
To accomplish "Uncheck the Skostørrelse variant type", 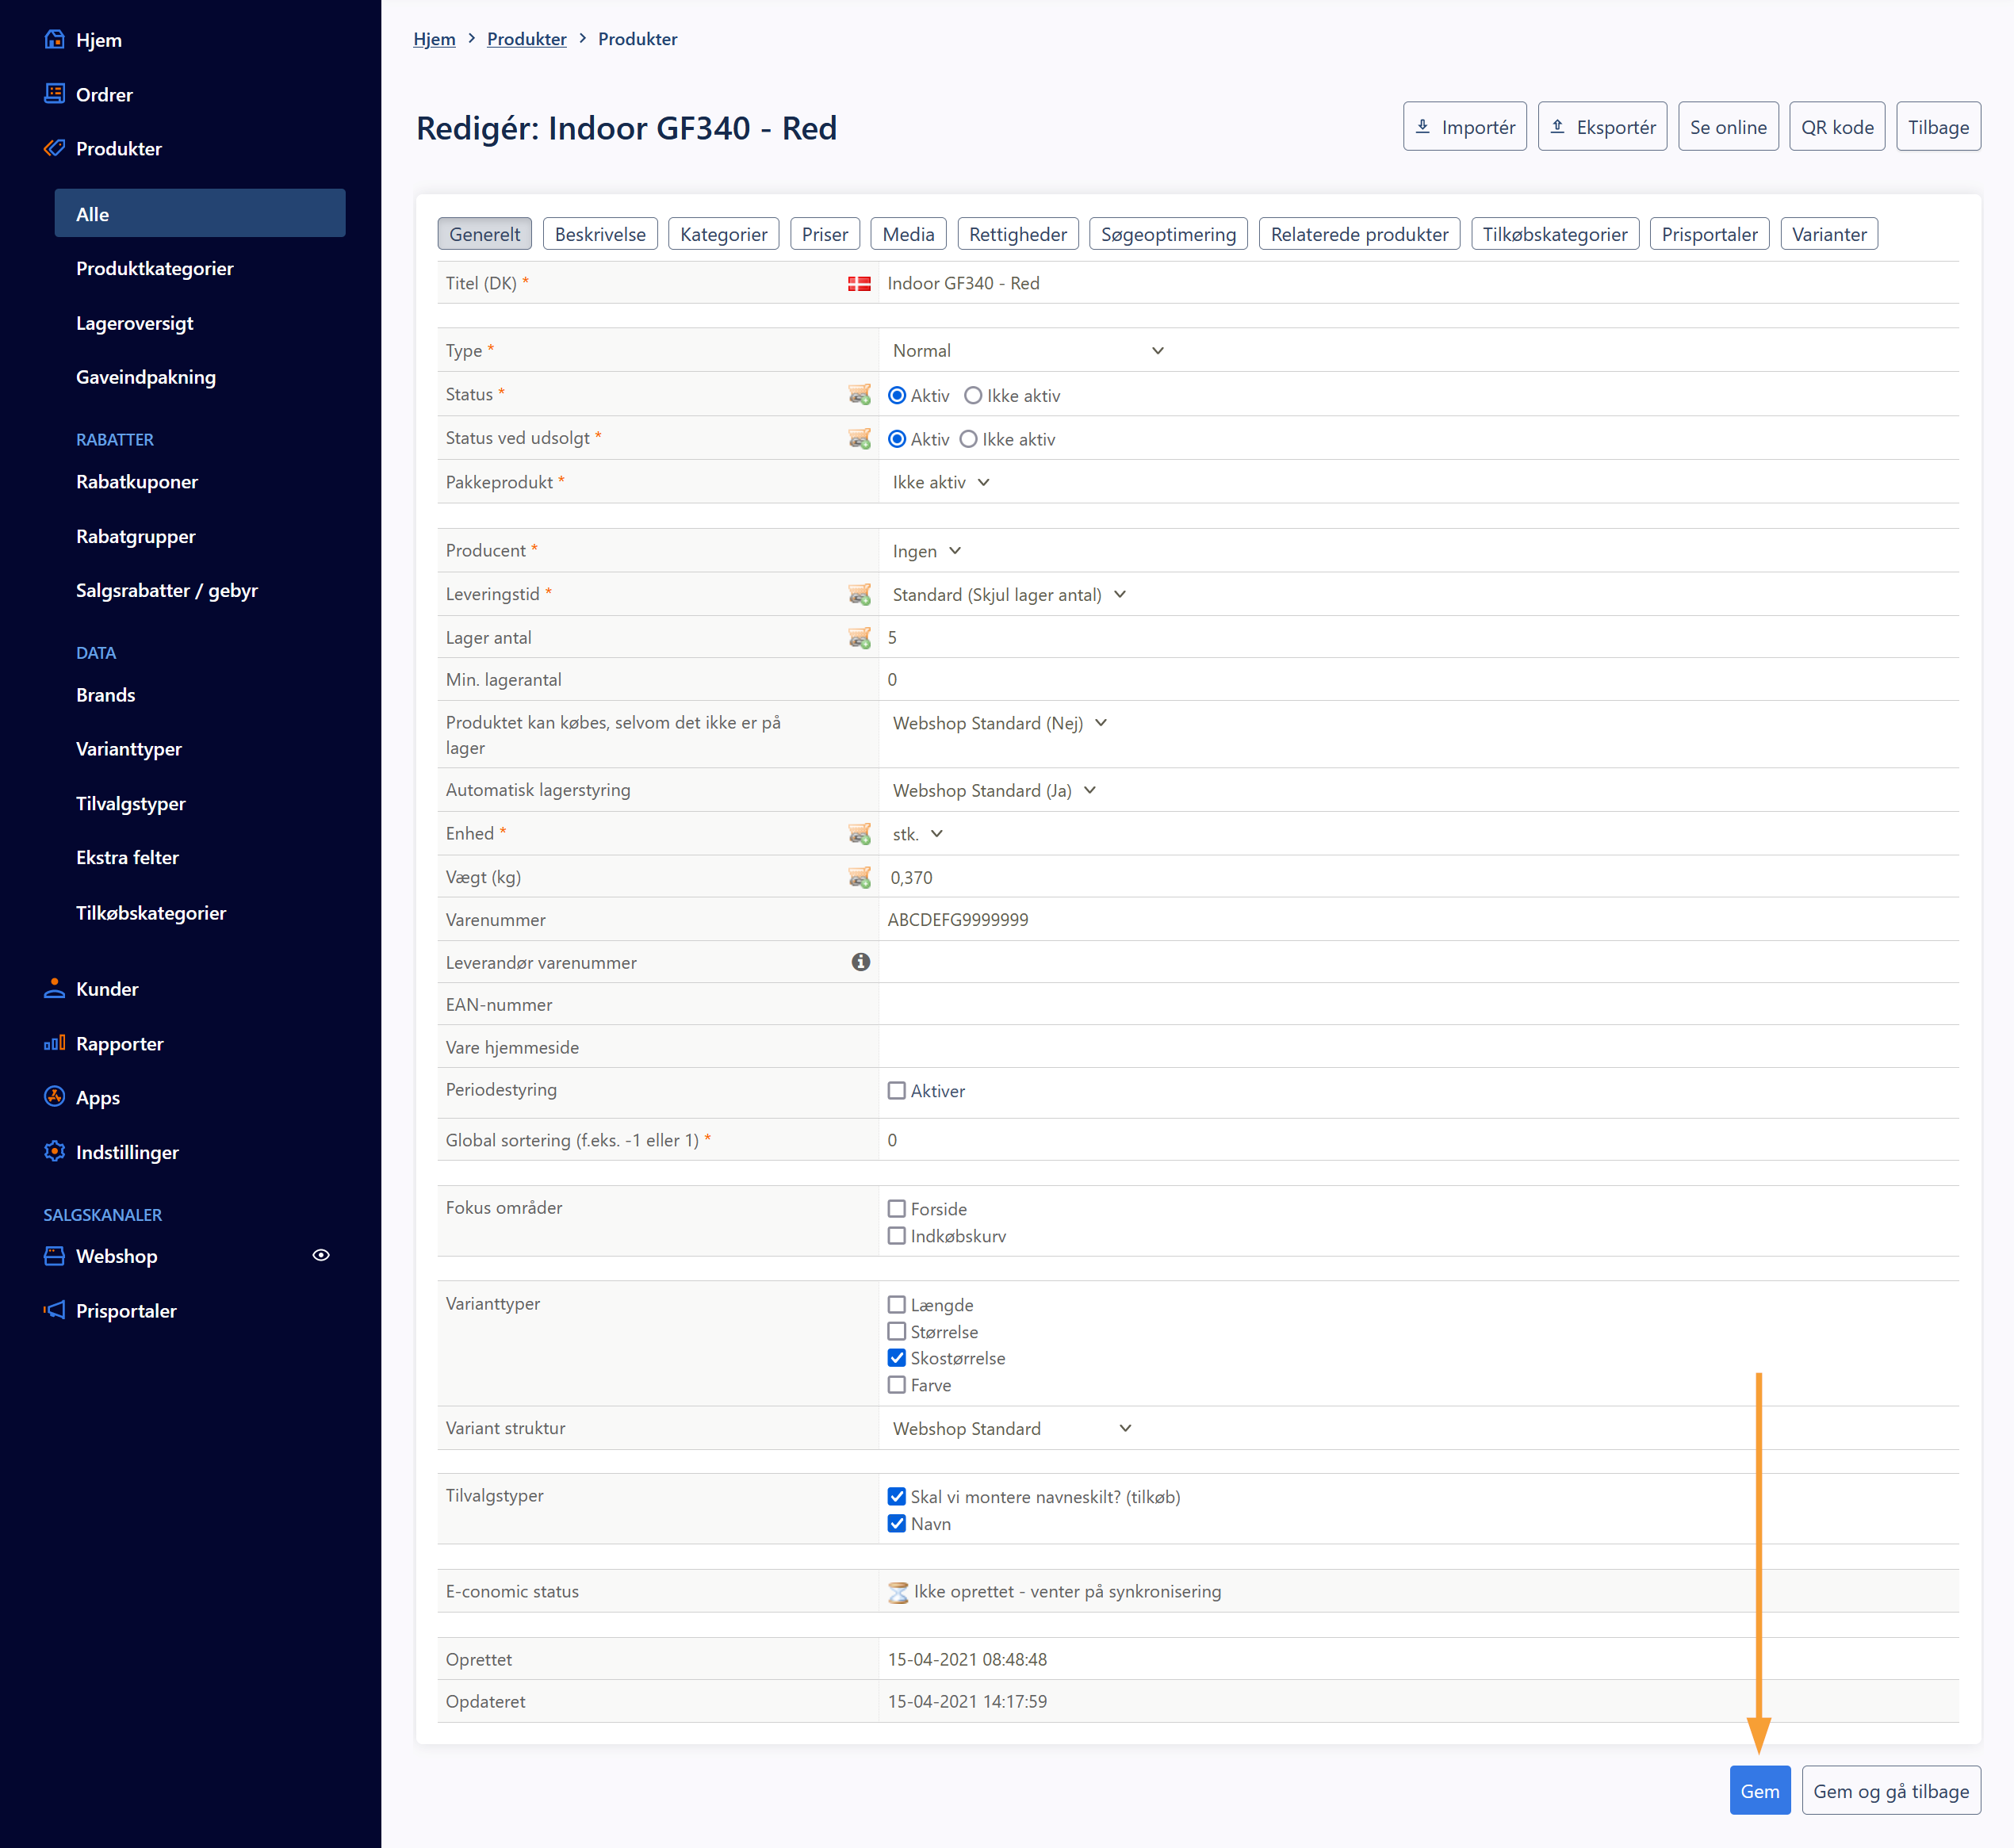I will point(897,1358).
